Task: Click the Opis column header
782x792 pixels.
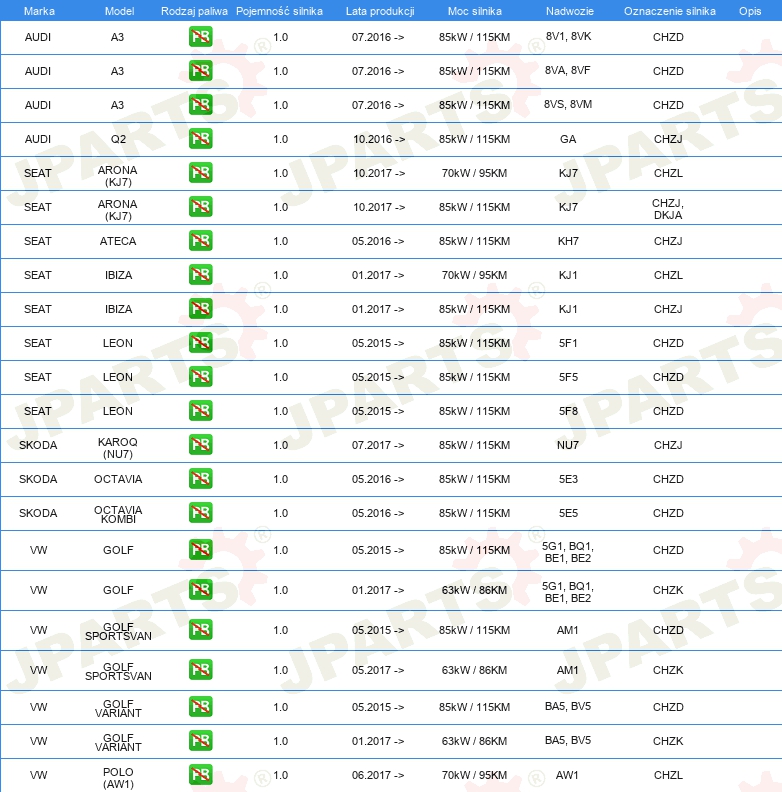Action: (x=750, y=11)
